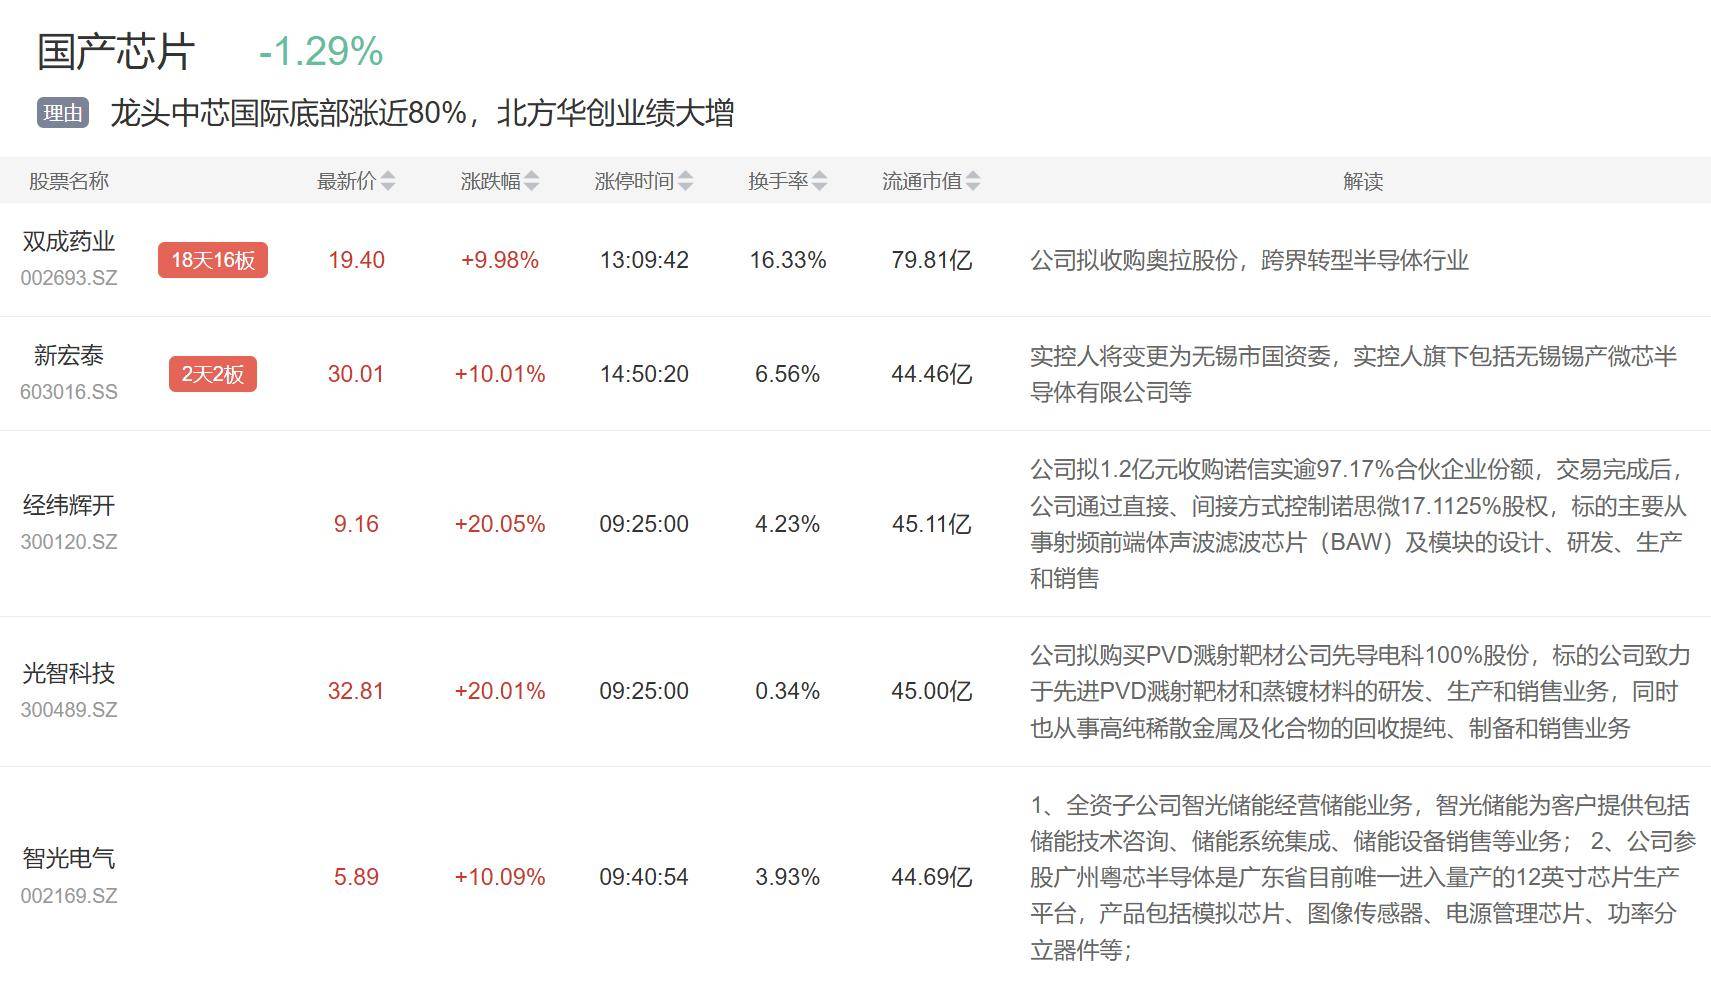Click change value +20.05%

500,524
